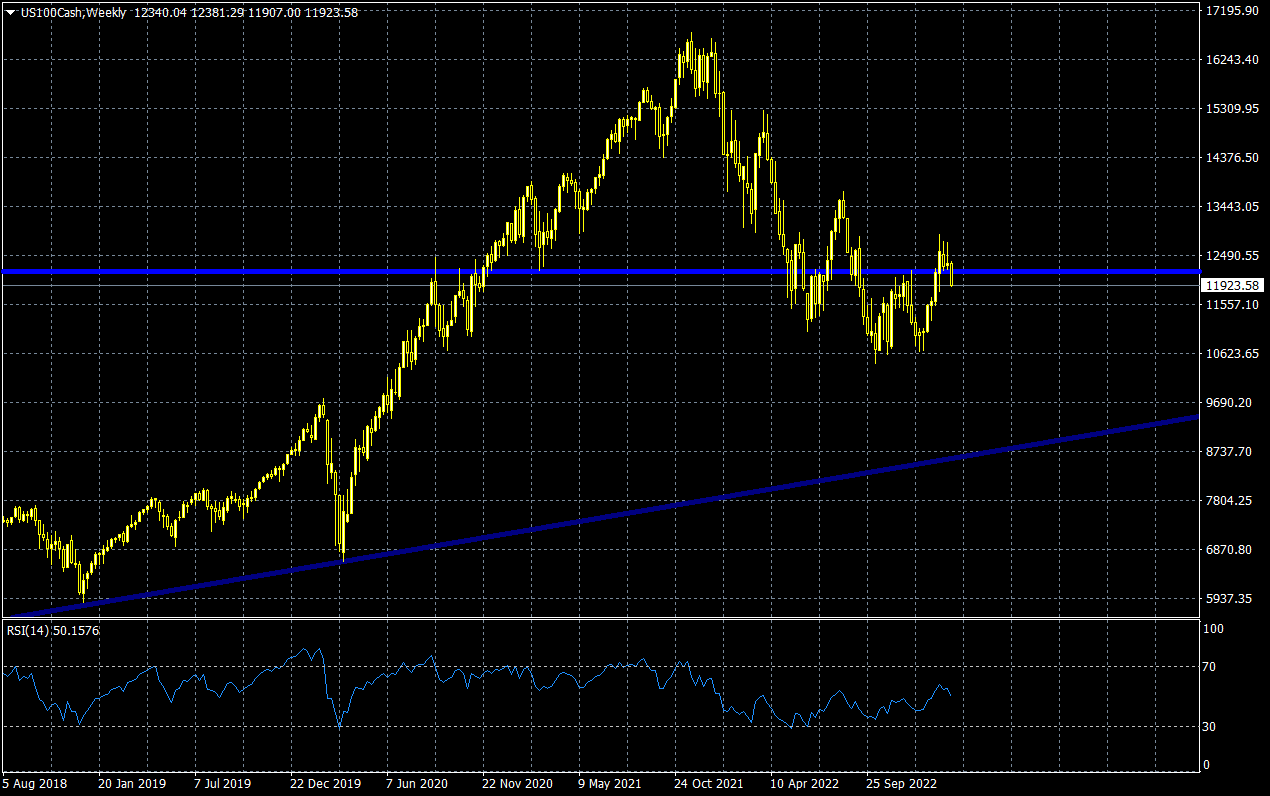Click the 14376.50 price axis label
Viewport: 1270px width, 796px height.
pos(1231,158)
